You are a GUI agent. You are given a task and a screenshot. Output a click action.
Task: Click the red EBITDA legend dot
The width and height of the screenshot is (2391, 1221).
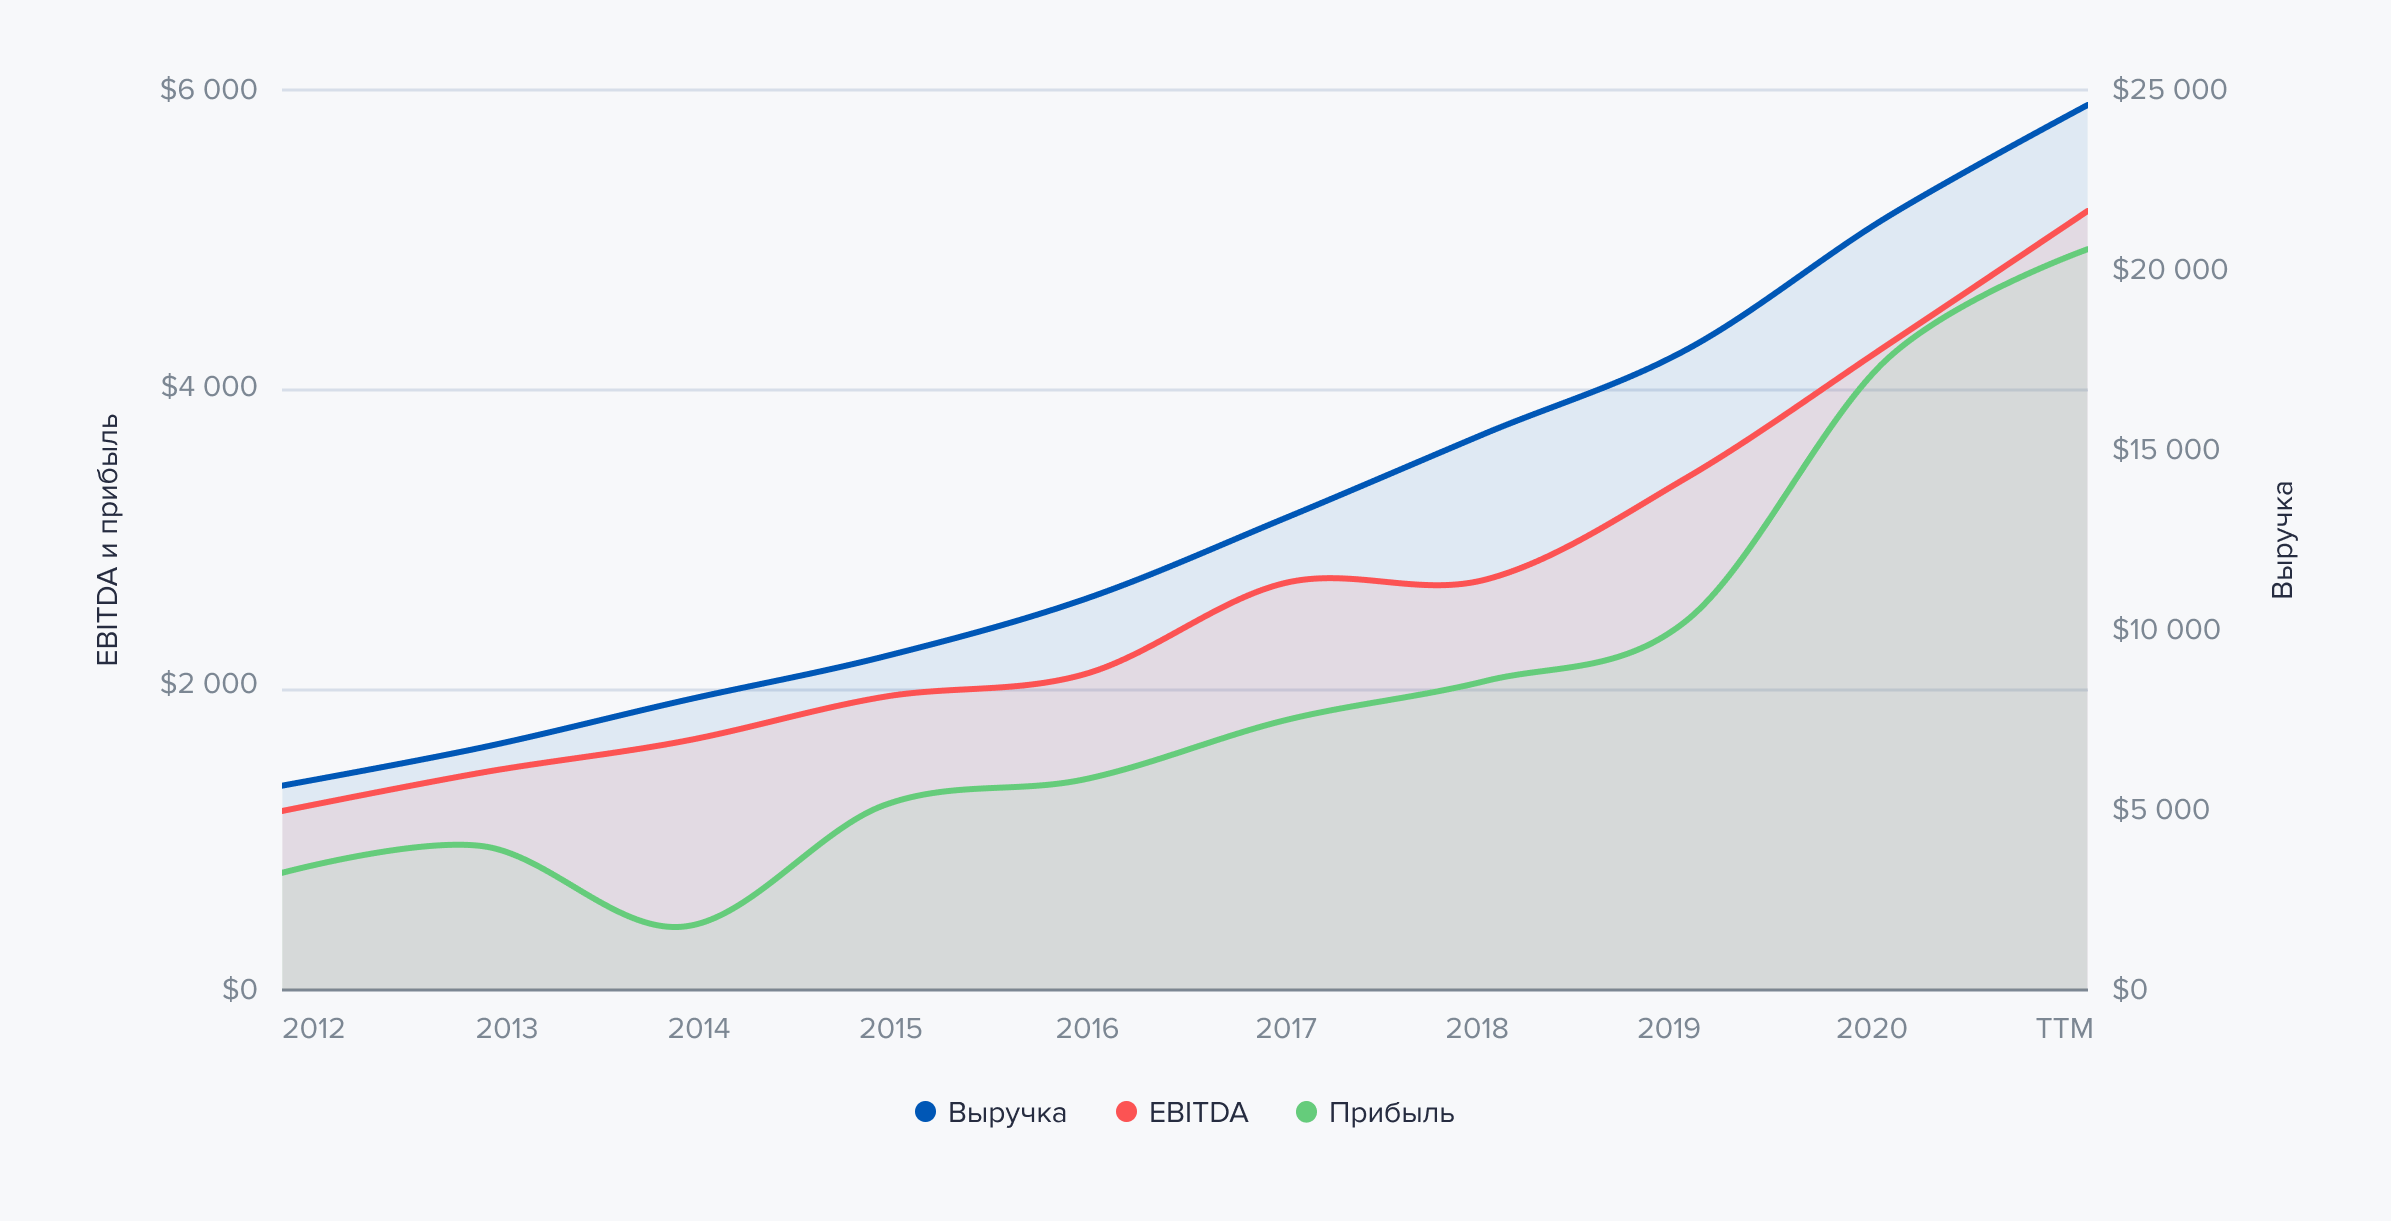coord(1126,1111)
